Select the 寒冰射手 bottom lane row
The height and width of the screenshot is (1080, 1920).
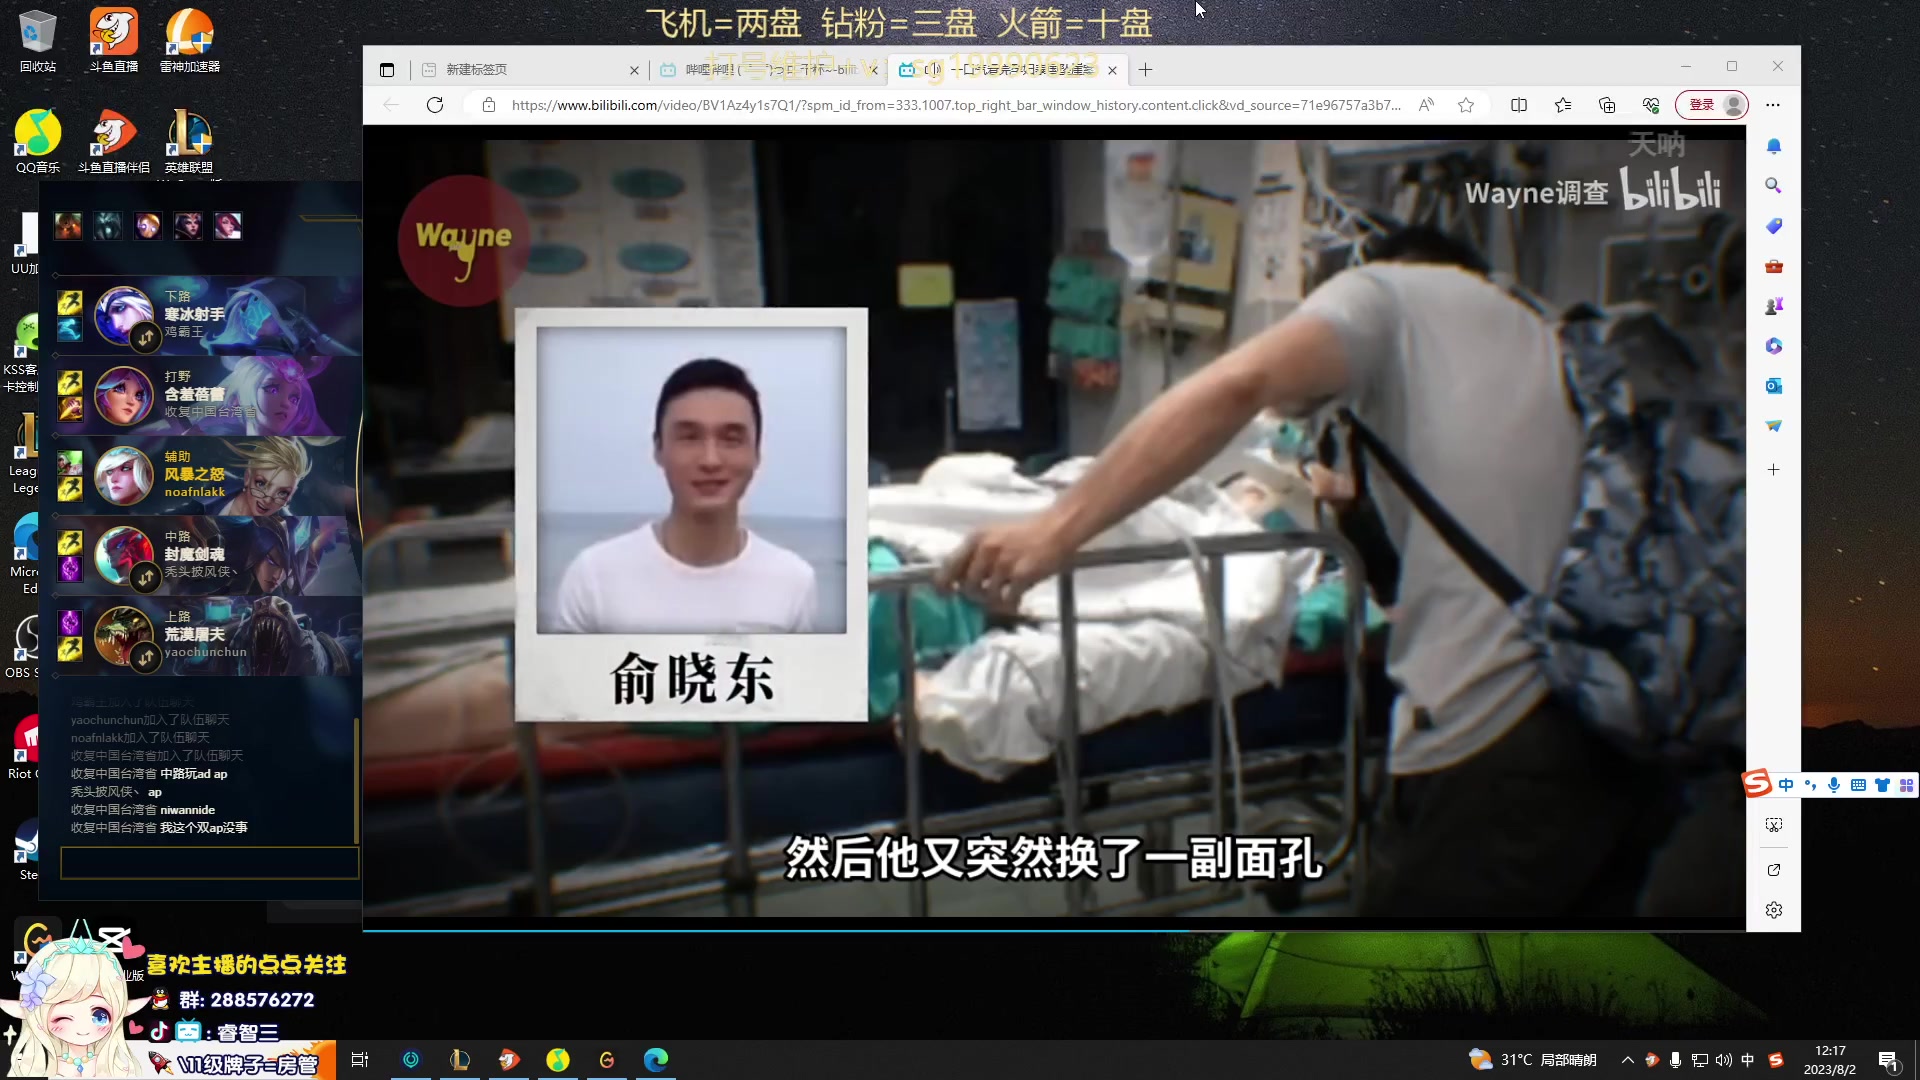[208, 316]
